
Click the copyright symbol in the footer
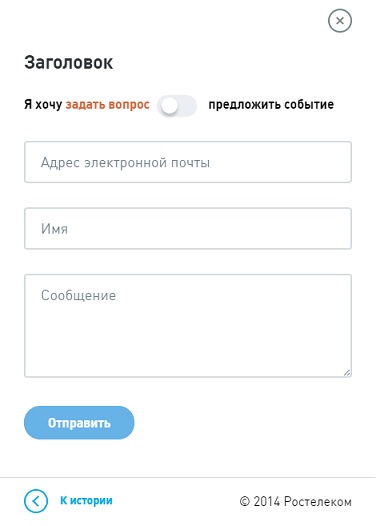tap(245, 502)
